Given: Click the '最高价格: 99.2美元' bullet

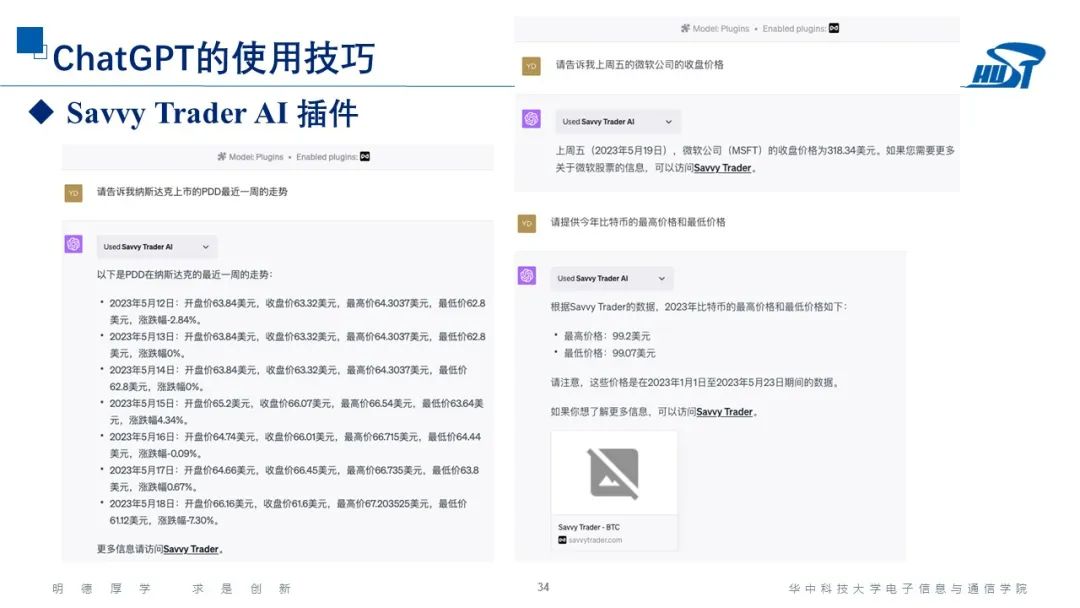Looking at the screenshot, I should coord(606,336).
